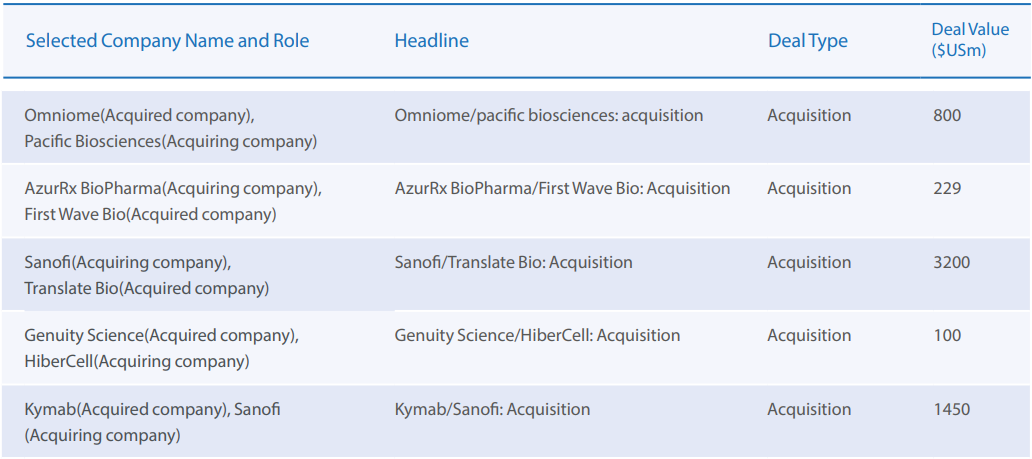Open the 'AzurRx BioPharma/First Wave Bio: Acquisition' headline
The width and height of the screenshot is (1032, 459).
562,189
